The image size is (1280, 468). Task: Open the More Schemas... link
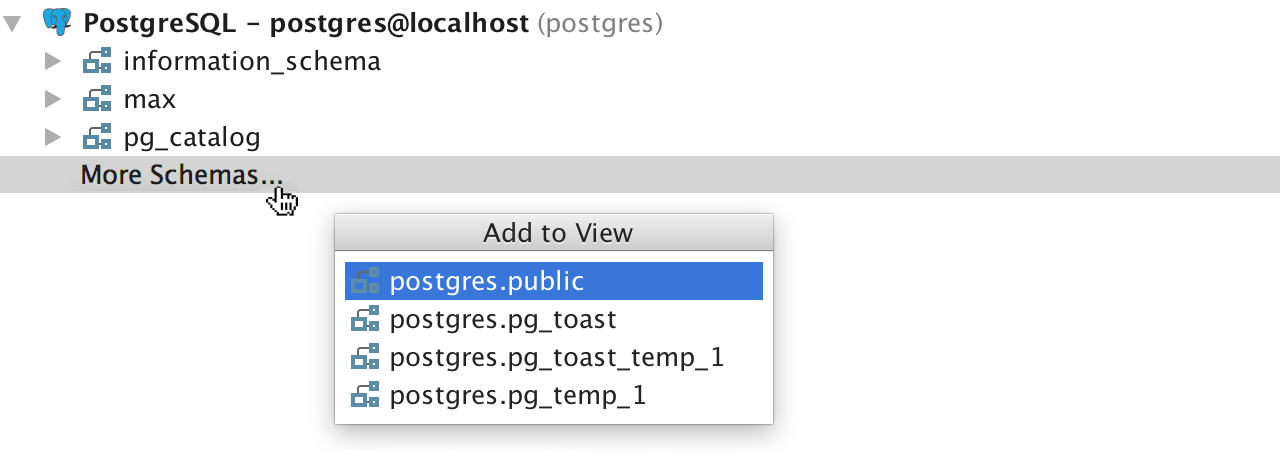coord(182,176)
